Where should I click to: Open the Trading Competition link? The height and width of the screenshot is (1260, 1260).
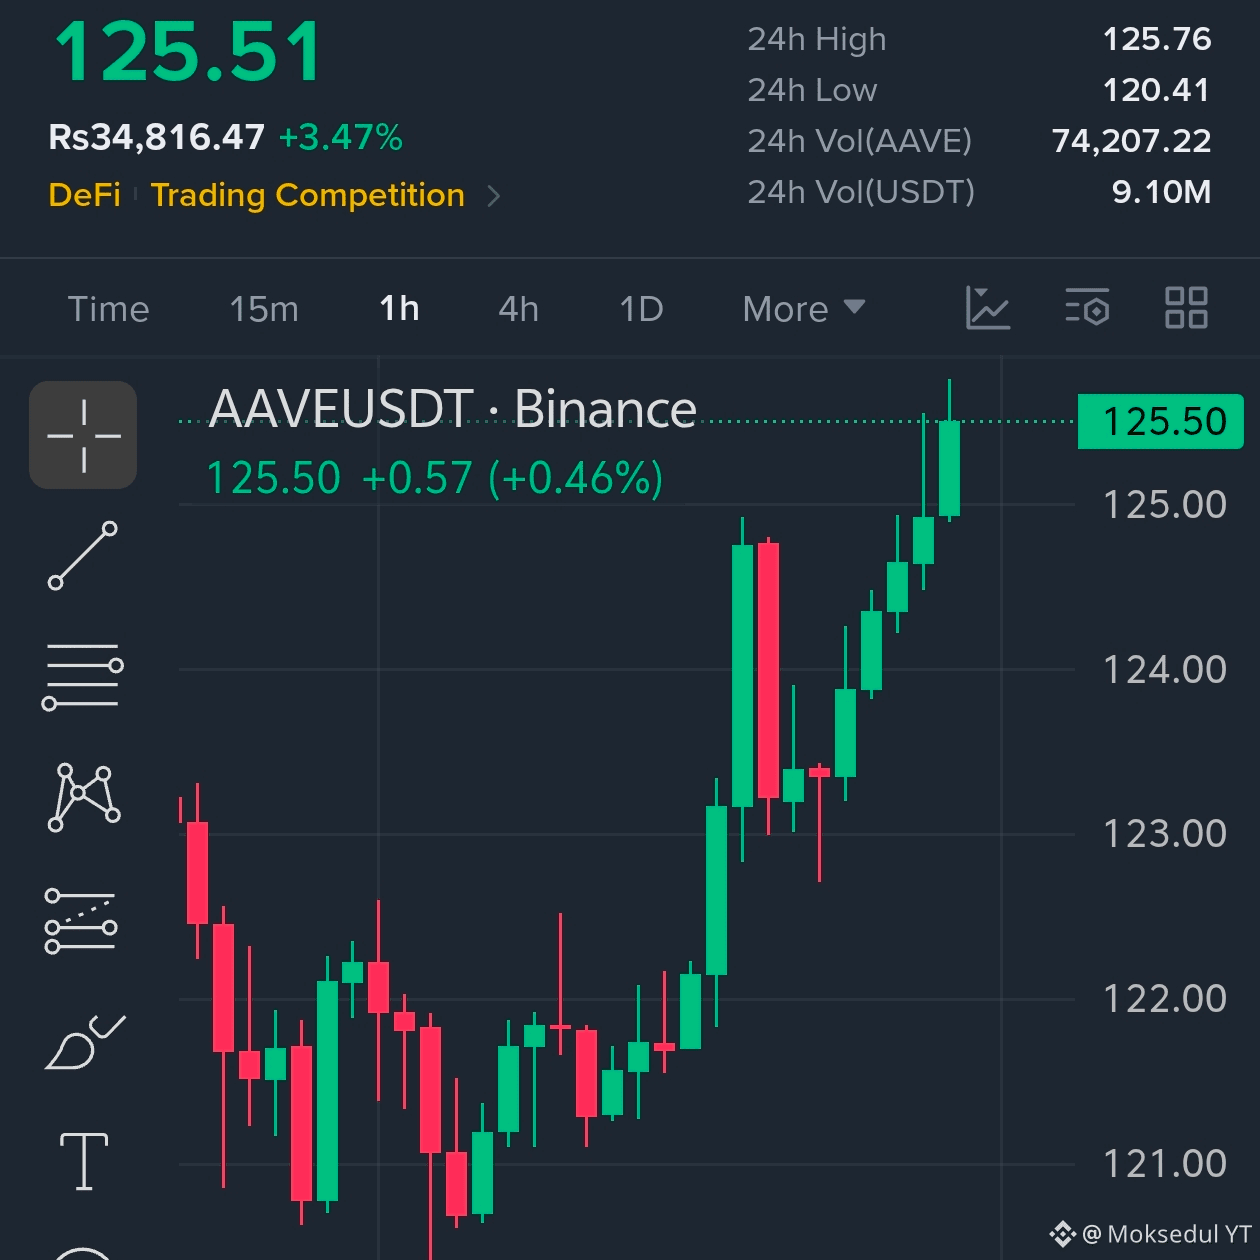tap(308, 195)
